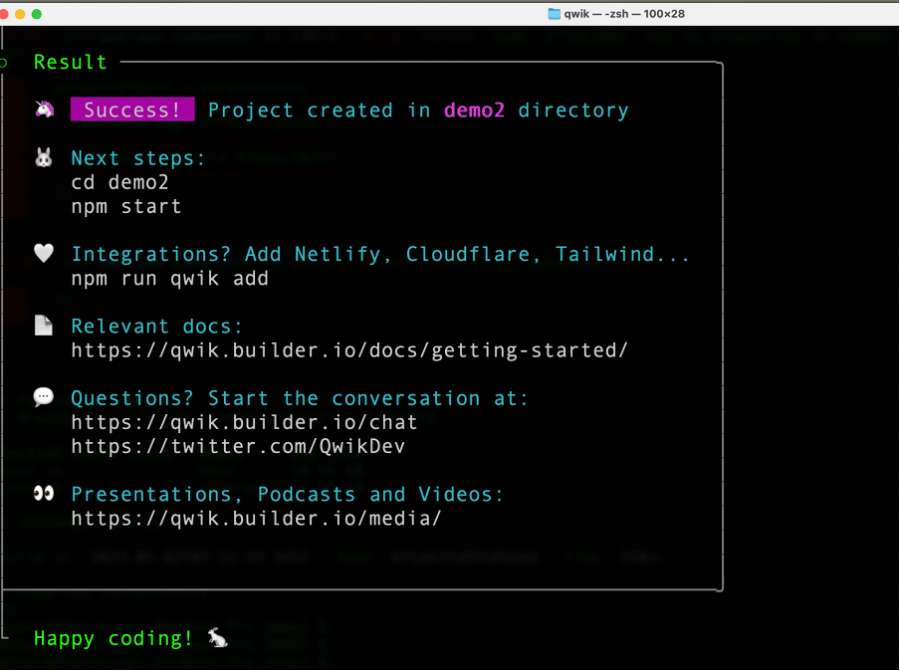The image size is (900, 671).
Task: Click the rabbit face emoji beside Next steps
Action: pos(44,157)
